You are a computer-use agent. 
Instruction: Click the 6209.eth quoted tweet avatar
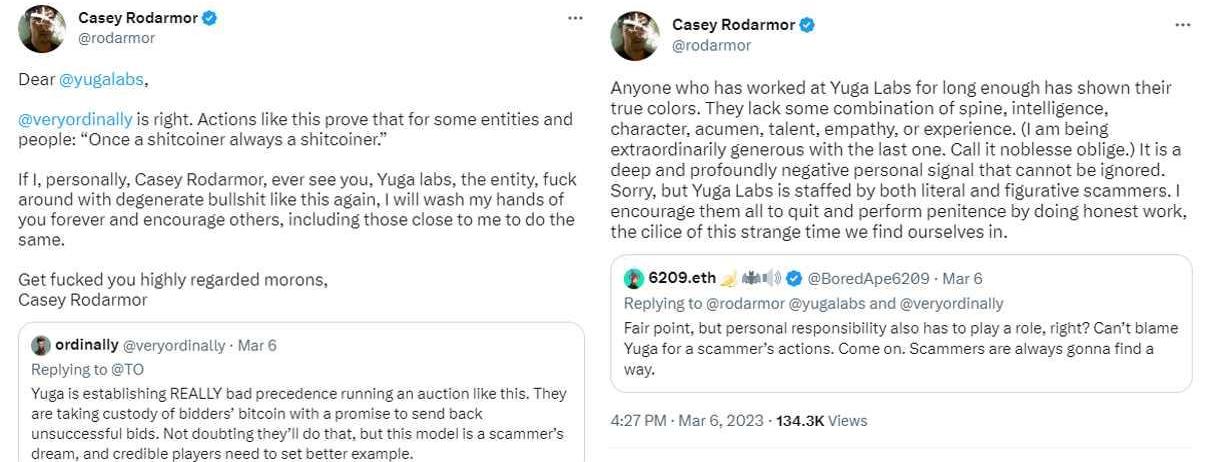[634, 278]
